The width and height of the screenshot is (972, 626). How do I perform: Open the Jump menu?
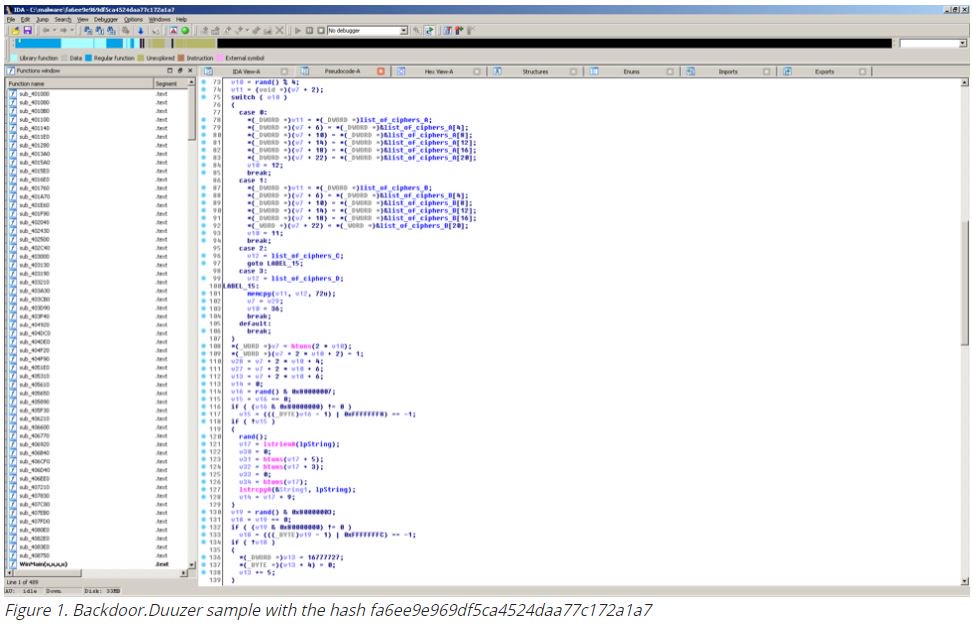[x=42, y=19]
